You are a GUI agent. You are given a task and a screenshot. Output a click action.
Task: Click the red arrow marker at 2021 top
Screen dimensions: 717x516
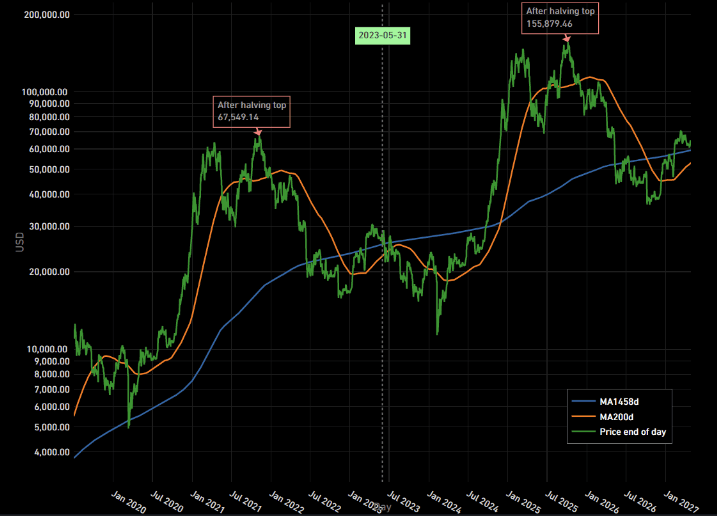pos(258,131)
